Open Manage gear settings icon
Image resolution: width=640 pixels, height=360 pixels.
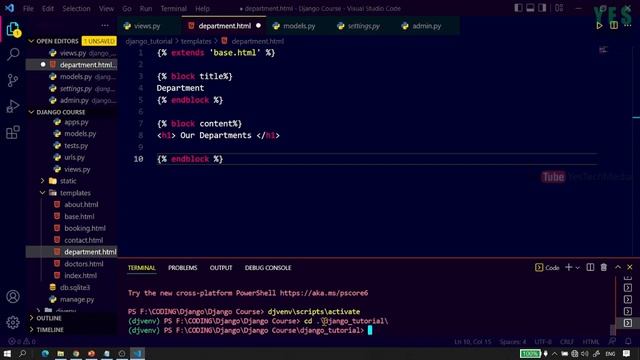(x=13, y=322)
